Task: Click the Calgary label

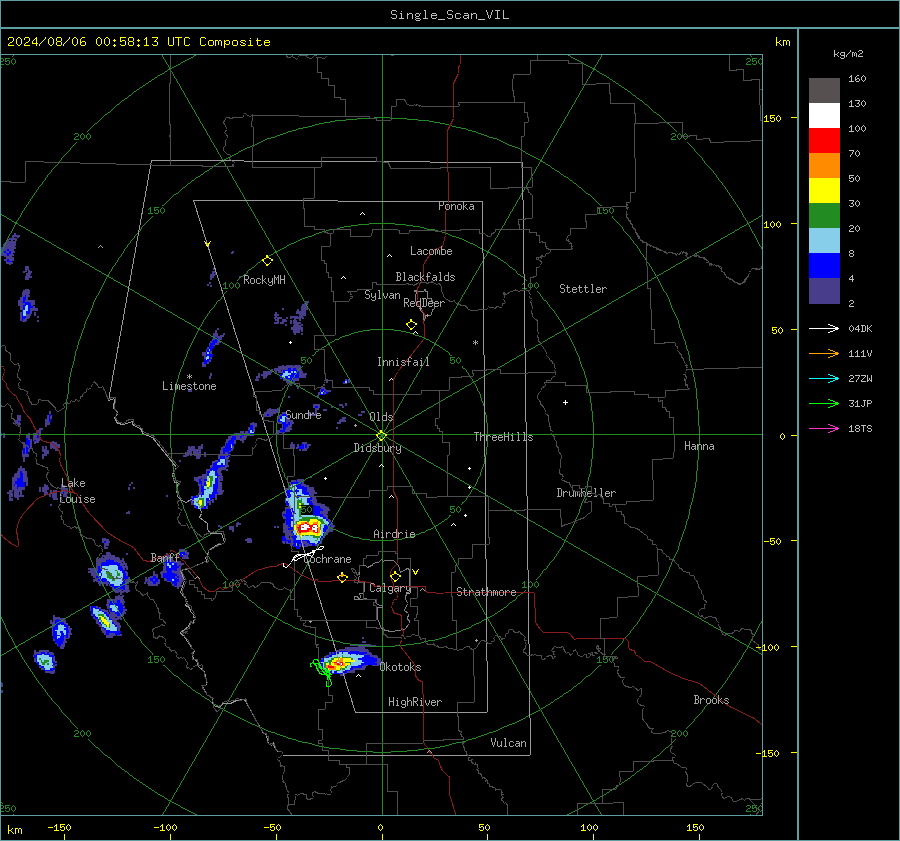Action: pos(390,588)
